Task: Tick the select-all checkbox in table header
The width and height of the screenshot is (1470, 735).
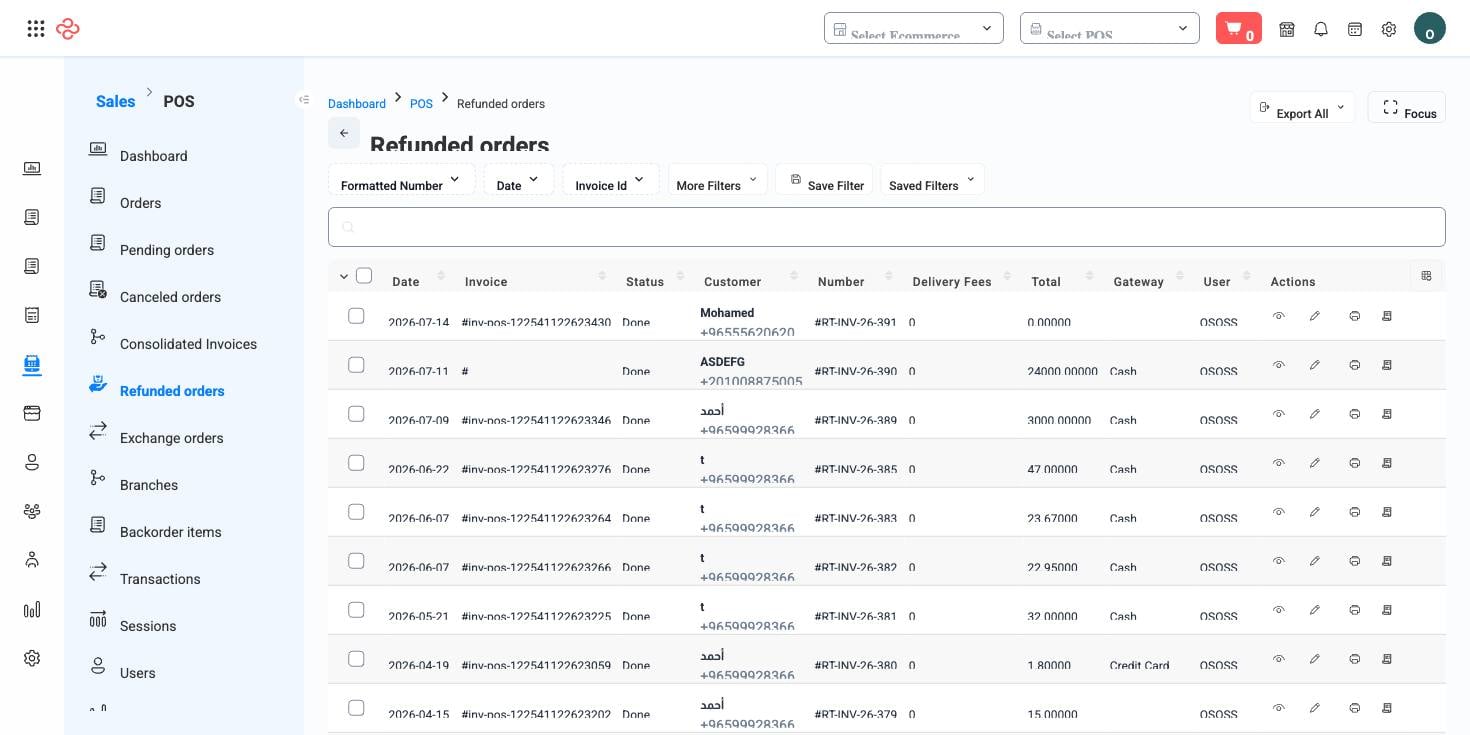Action: pos(364,276)
